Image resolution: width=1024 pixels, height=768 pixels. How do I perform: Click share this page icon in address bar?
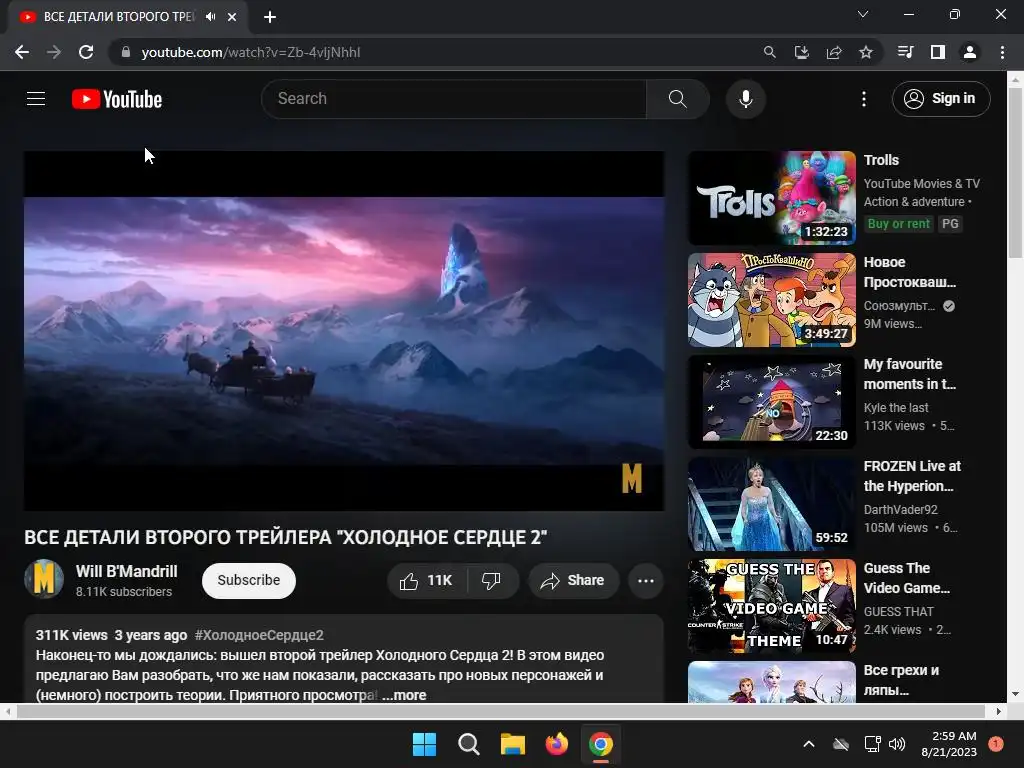(834, 52)
